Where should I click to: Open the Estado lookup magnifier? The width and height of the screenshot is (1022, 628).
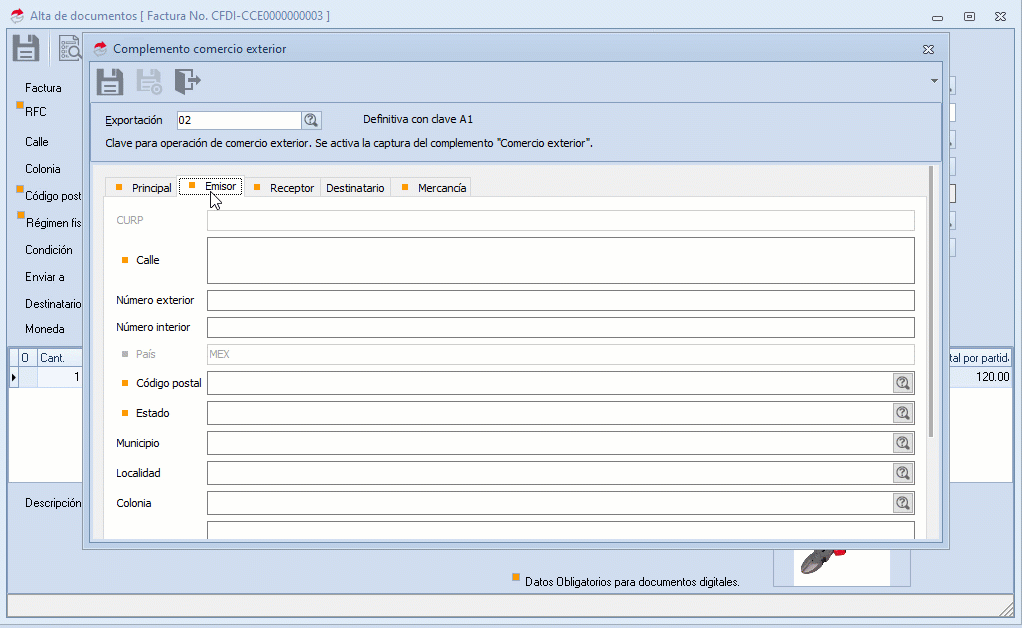(x=902, y=413)
